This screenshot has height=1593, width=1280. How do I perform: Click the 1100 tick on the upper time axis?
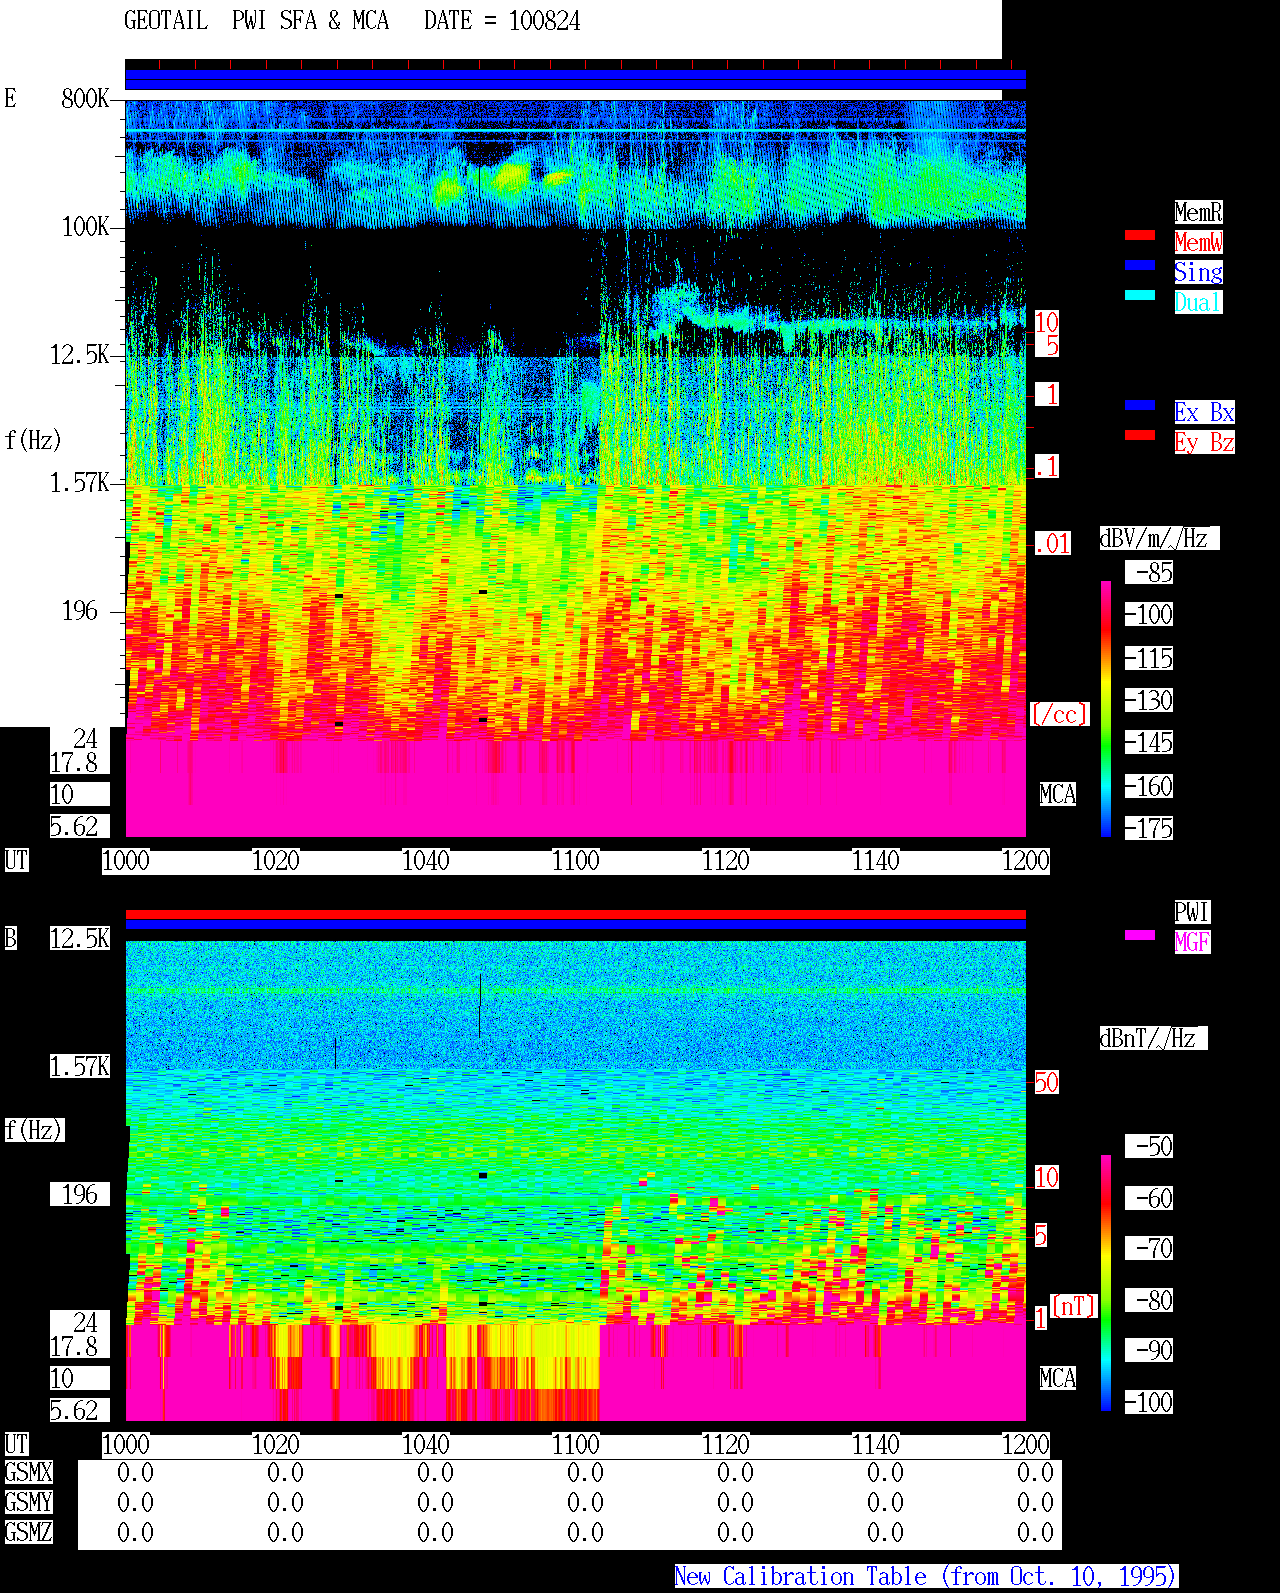click(576, 860)
